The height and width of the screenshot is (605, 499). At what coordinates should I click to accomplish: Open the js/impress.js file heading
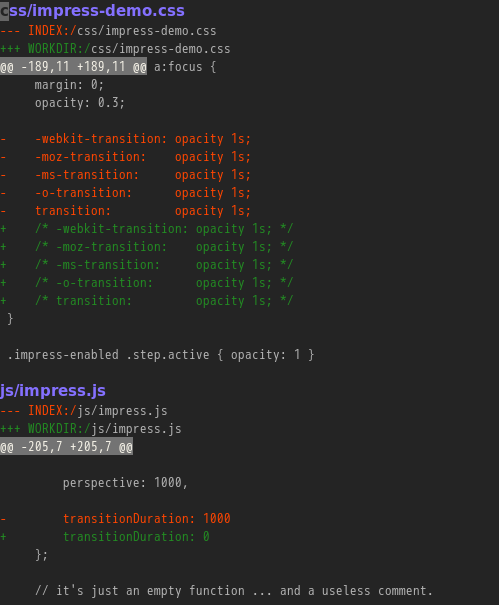pyautogui.click(x=53, y=390)
